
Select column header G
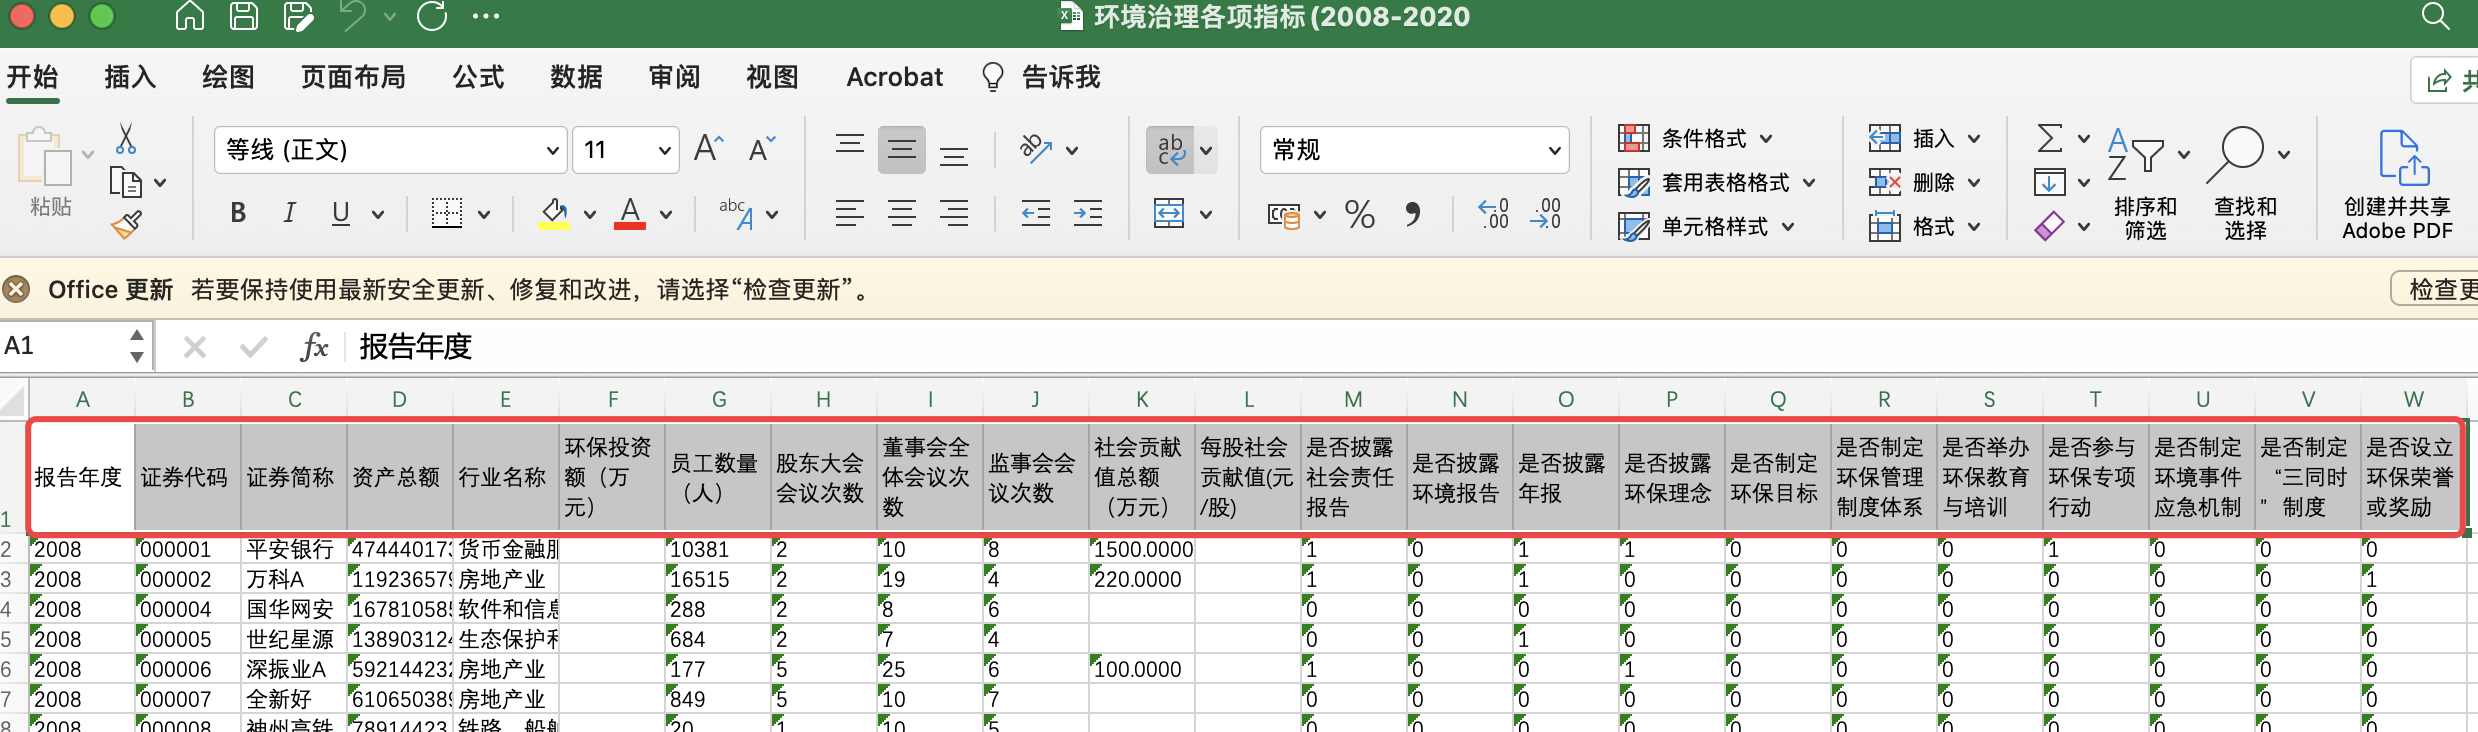pos(719,399)
